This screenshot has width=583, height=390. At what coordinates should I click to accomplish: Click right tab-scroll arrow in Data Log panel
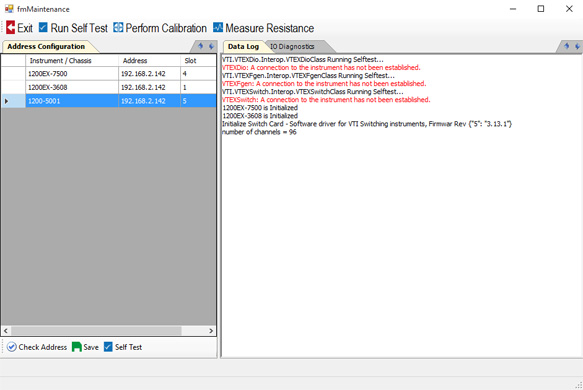click(x=577, y=46)
